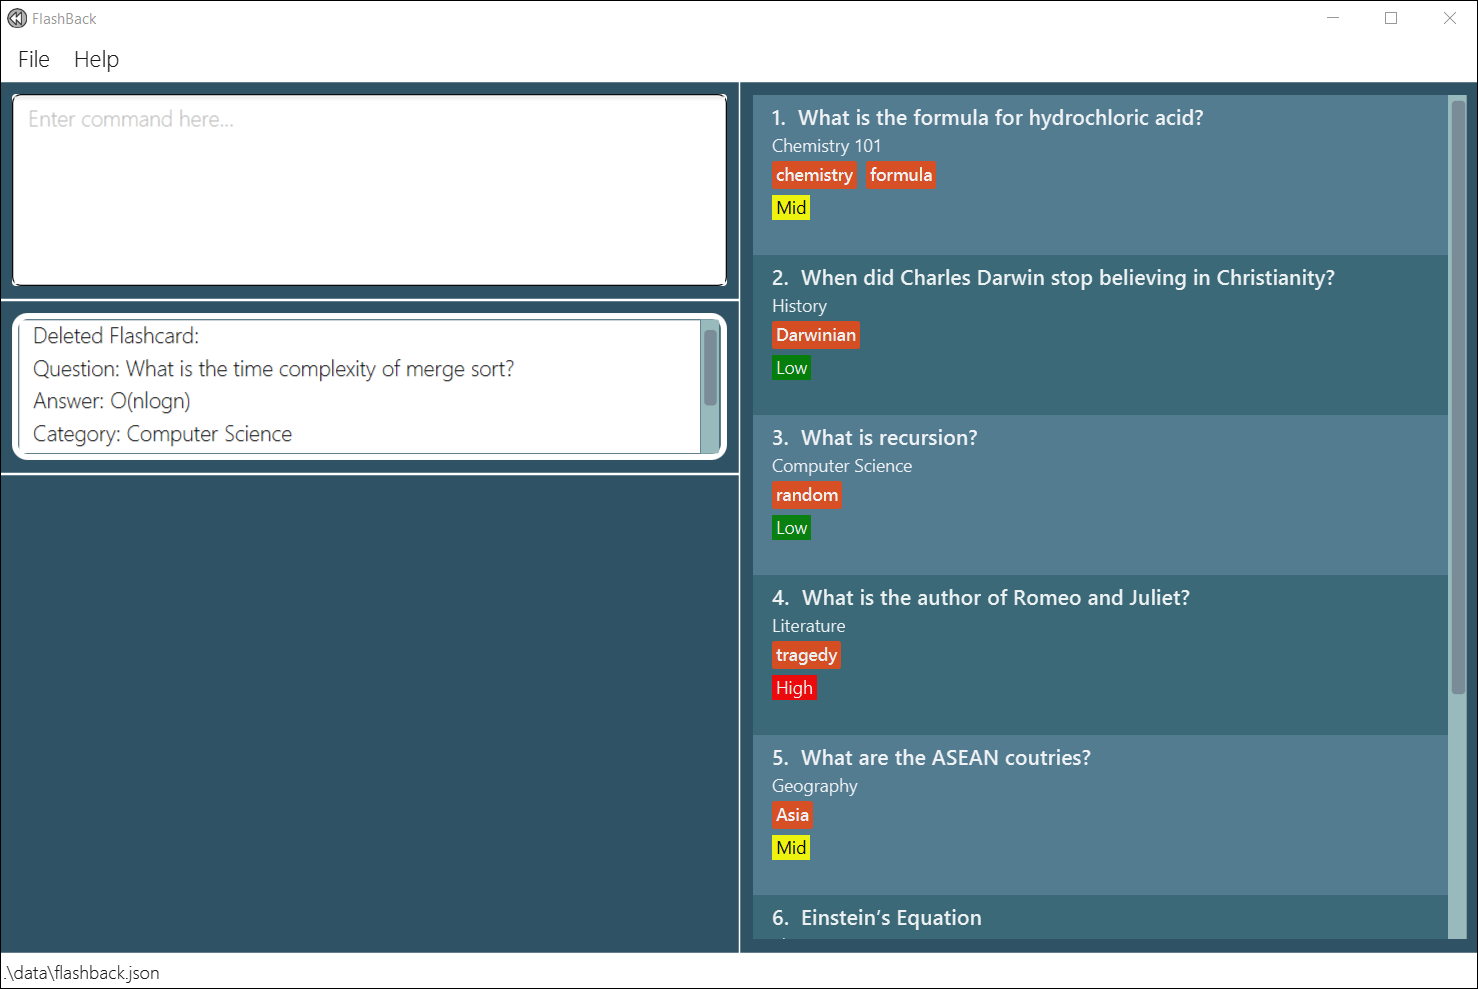Viewport: 1478px width, 989px height.
Task: Click the 'tragedy' tag
Action: 806,656
